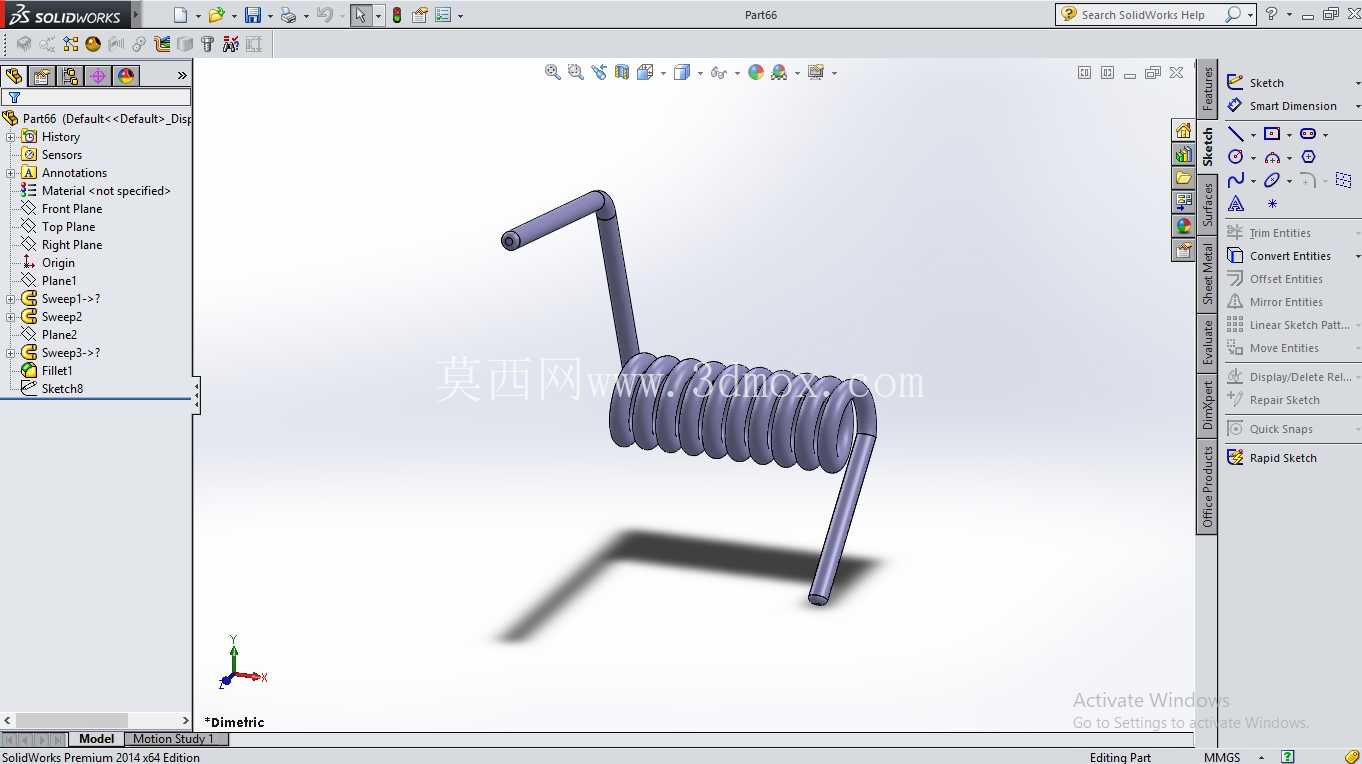
Task: Open File Explorer folder icon in task pane
Action: pos(1184,179)
